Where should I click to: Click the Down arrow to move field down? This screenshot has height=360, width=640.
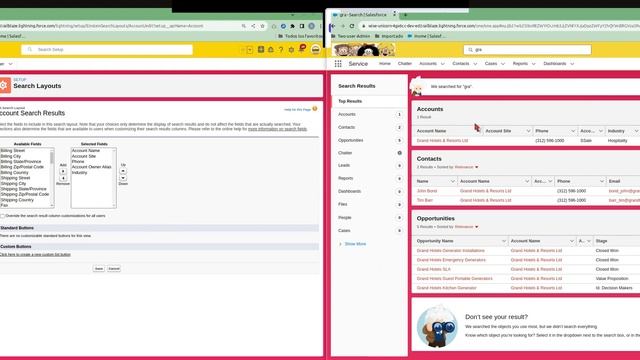(x=123, y=178)
